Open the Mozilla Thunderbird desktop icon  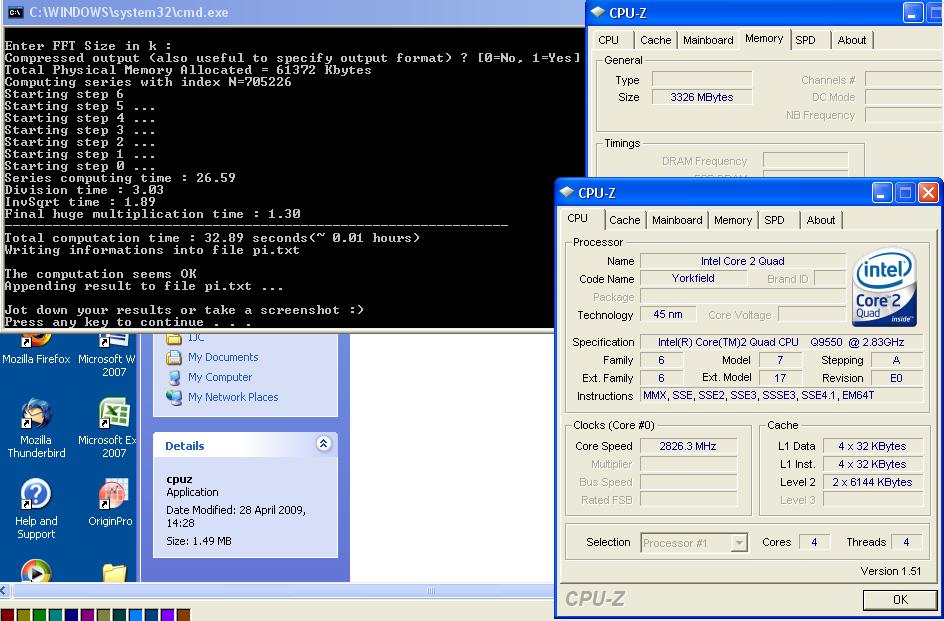coord(36,414)
